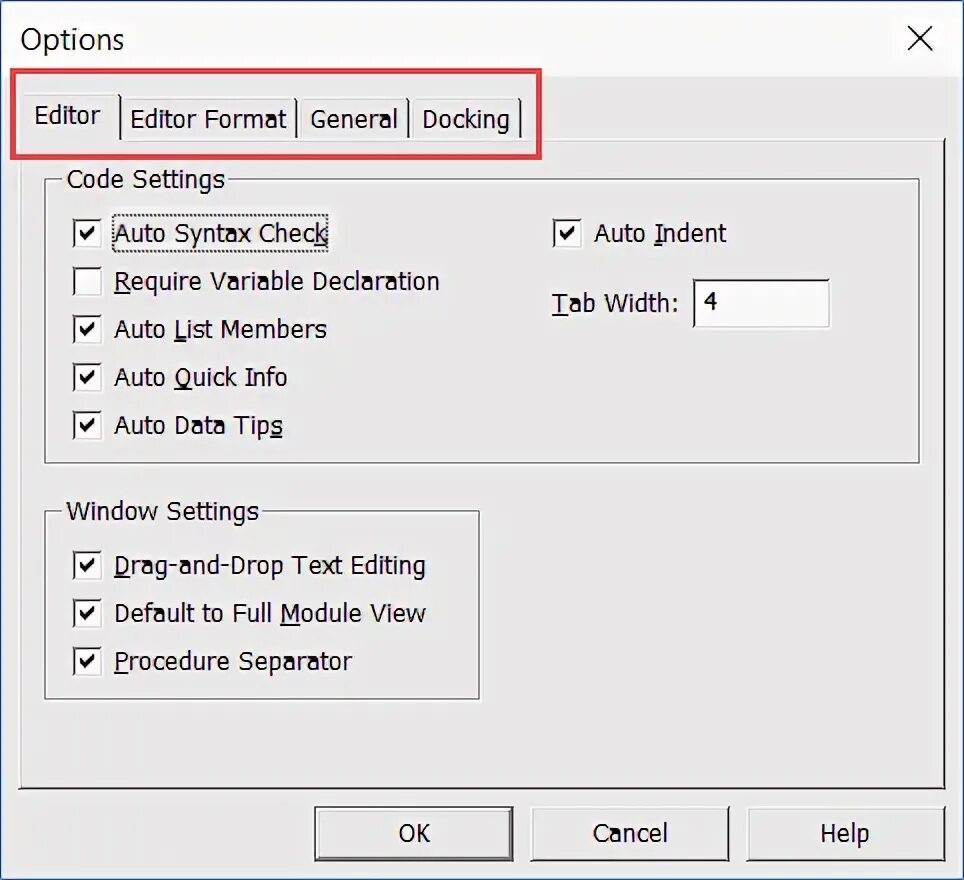Click the Tab Width input field
This screenshot has height=880, width=964.
pos(760,303)
